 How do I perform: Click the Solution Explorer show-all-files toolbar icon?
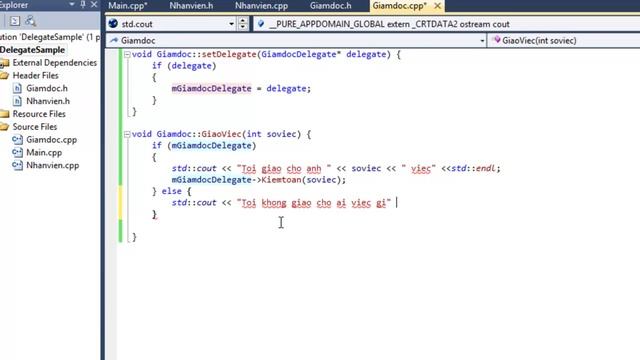coord(15,21)
